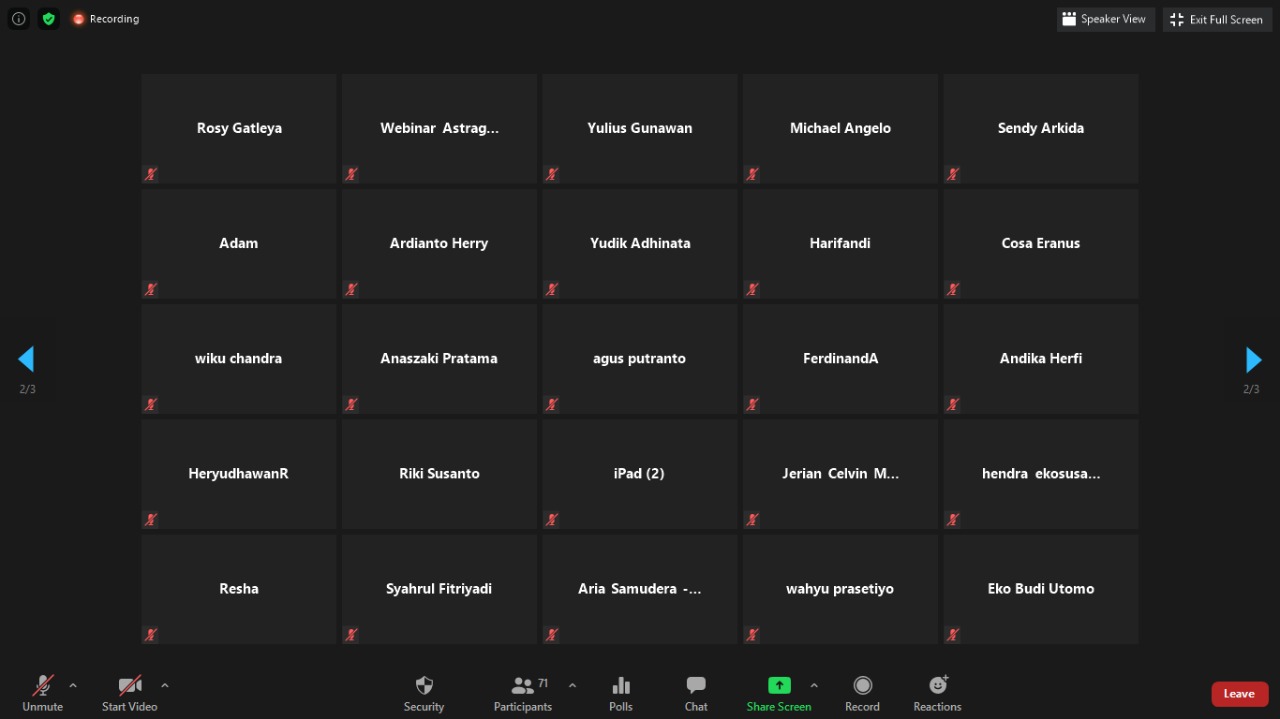
Task: Open Reactions
Action: (937, 693)
